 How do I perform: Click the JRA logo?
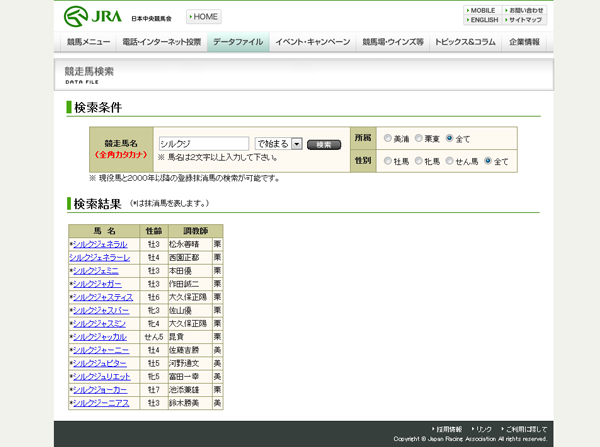[93, 16]
